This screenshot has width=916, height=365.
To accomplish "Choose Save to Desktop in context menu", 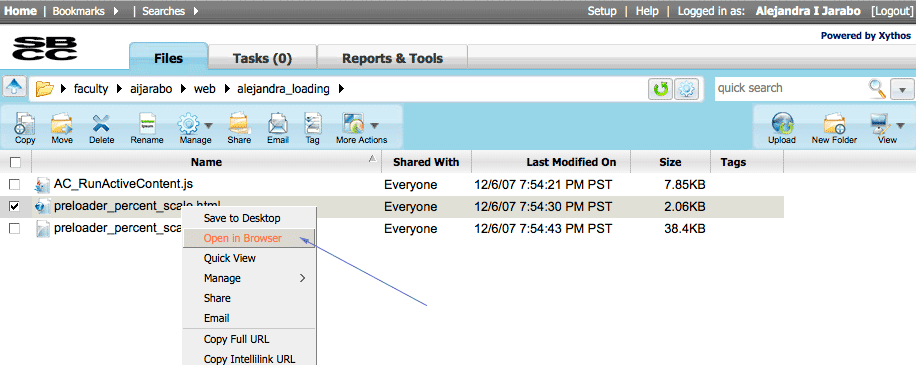I will coord(242,218).
